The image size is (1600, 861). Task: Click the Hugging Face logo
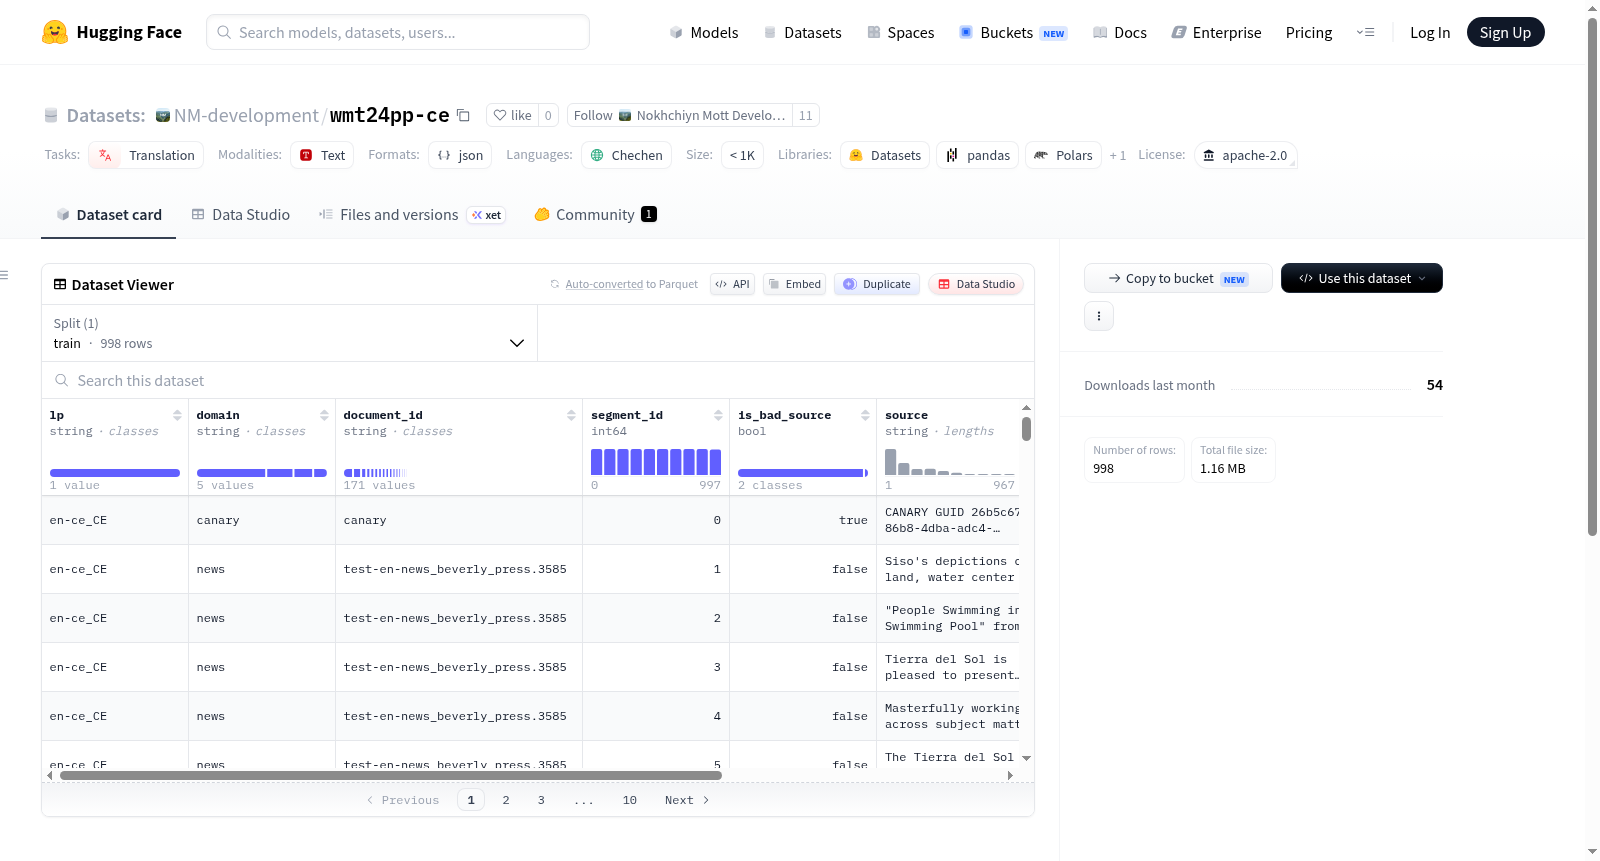[112, 32]
